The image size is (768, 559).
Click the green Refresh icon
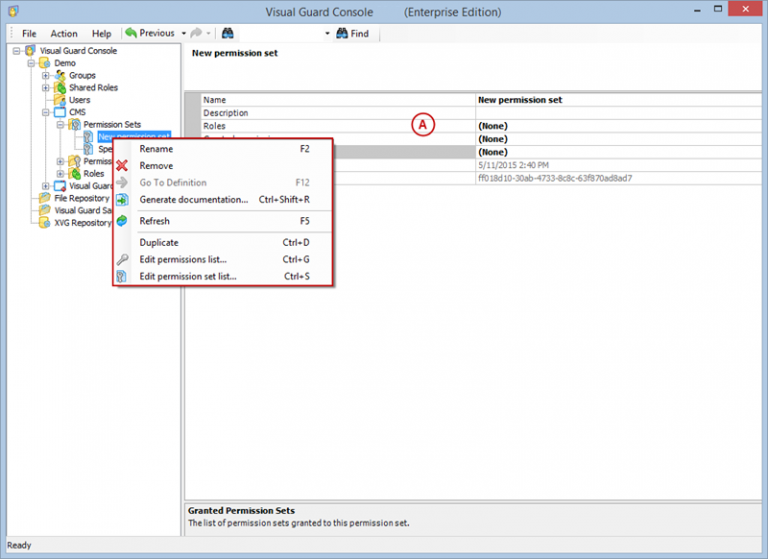tap(122, 221)
